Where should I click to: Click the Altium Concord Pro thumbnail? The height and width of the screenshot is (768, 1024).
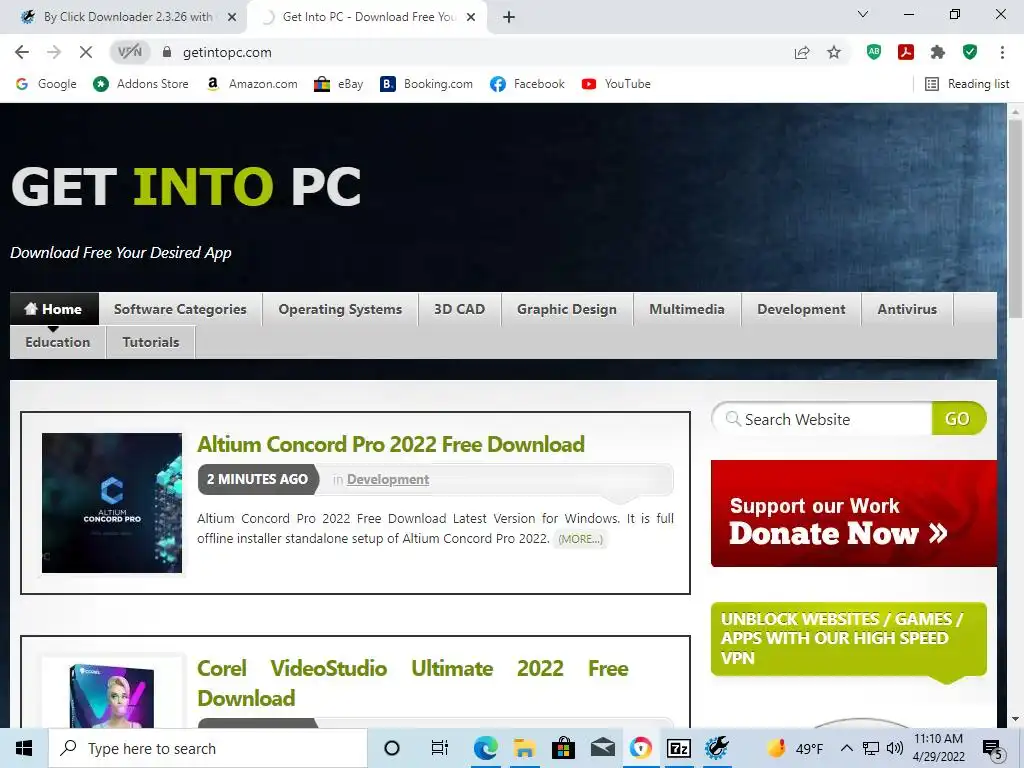tap(112, 503)
